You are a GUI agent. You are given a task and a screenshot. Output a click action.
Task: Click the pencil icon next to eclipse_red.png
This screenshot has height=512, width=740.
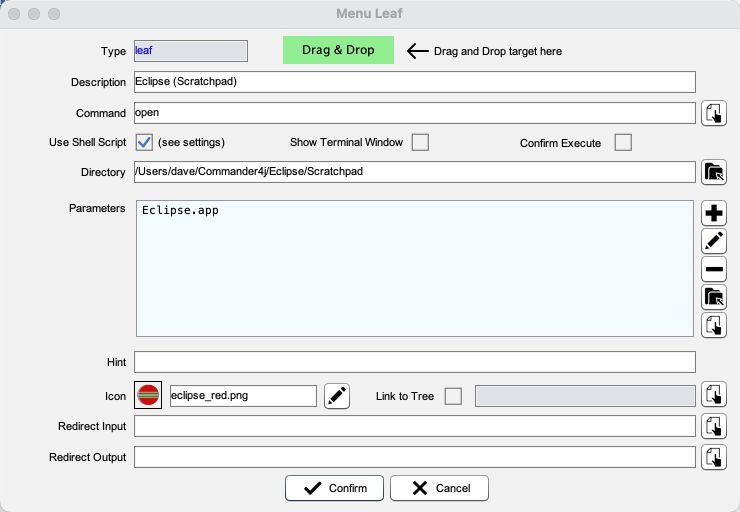pos(338,396)
